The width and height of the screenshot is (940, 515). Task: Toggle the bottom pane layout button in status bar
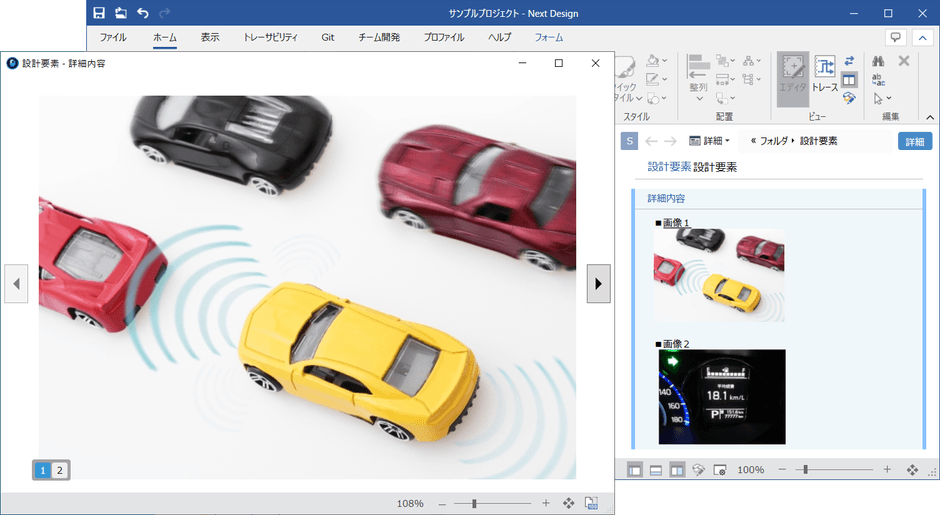pyautogui.click(x=655, y=470)
